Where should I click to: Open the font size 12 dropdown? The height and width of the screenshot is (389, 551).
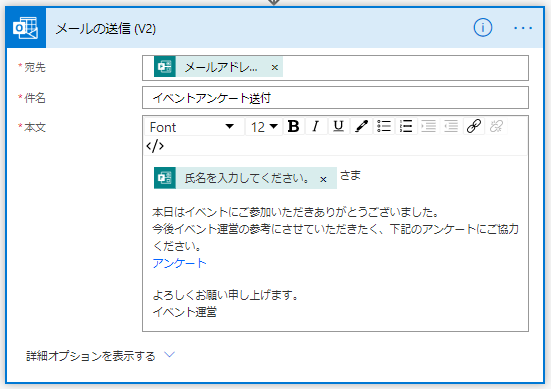264,127
